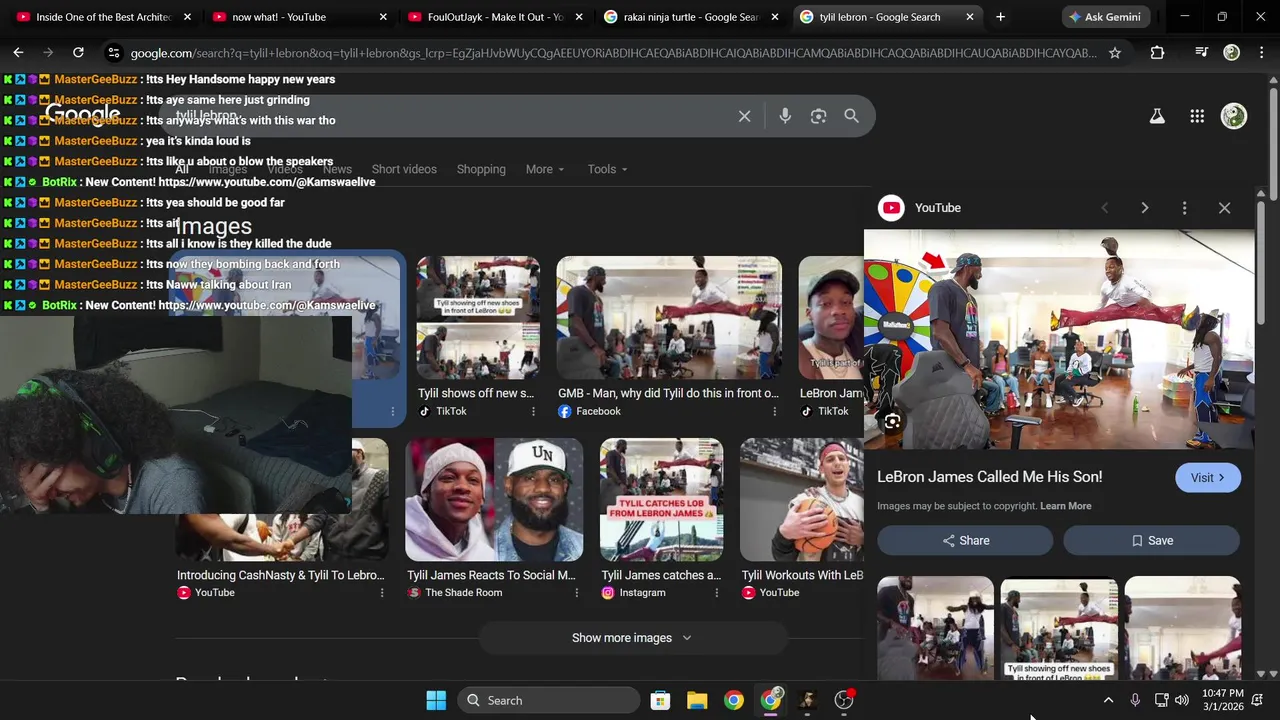Open the media controls icon in Chrome toolbar
Screen dimensions: 1280x720
point(1202,53)
